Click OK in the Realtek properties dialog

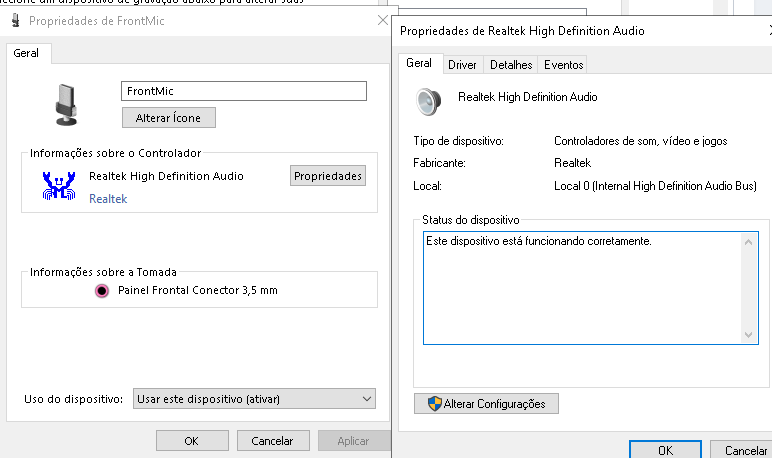coord(665,451)
